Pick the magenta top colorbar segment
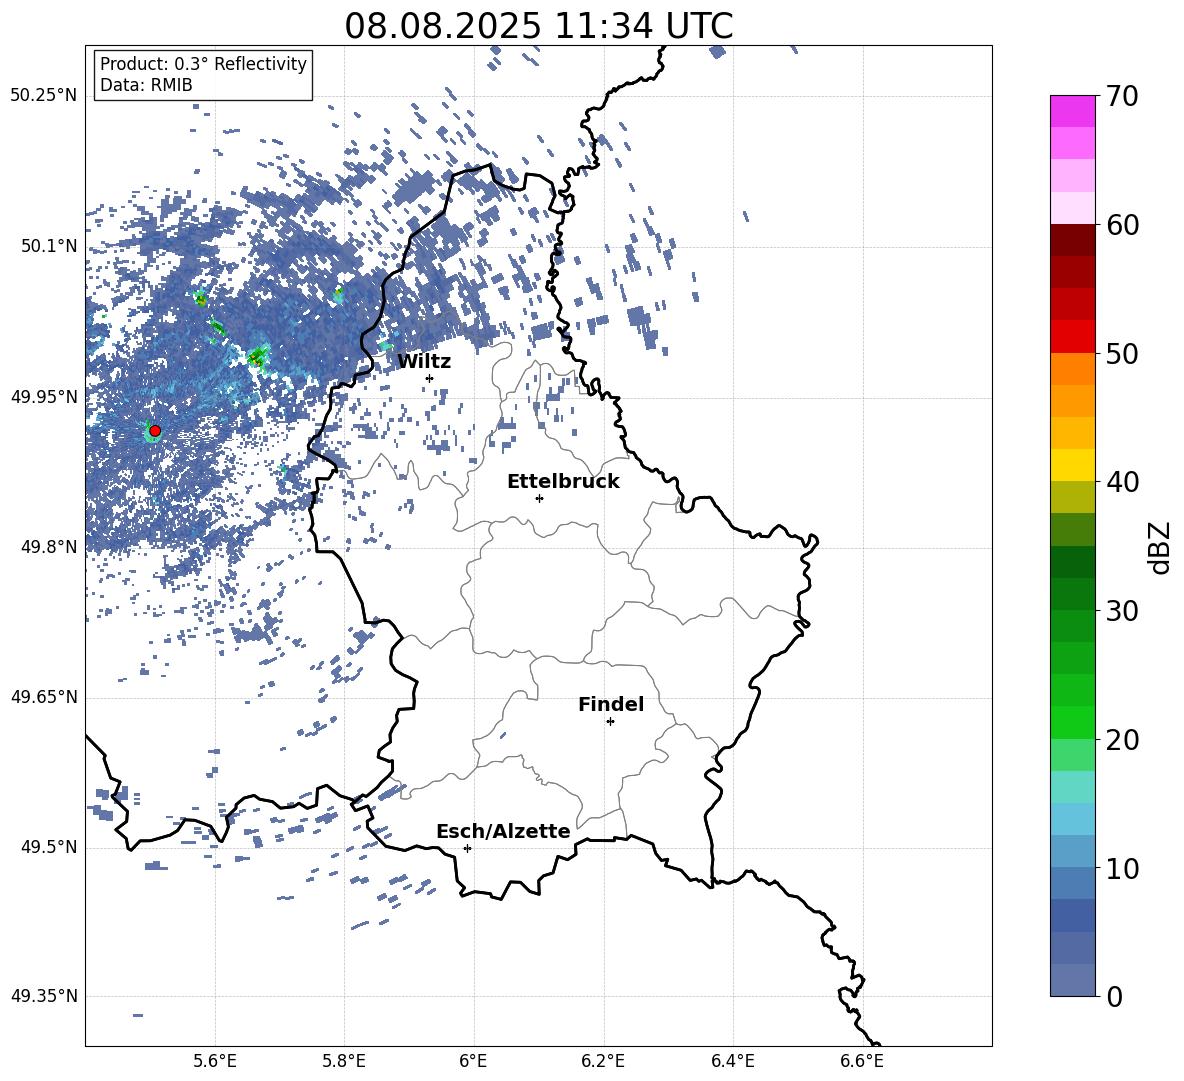Screen dimensions: 1184x1081 click(x=1072, y=111)
